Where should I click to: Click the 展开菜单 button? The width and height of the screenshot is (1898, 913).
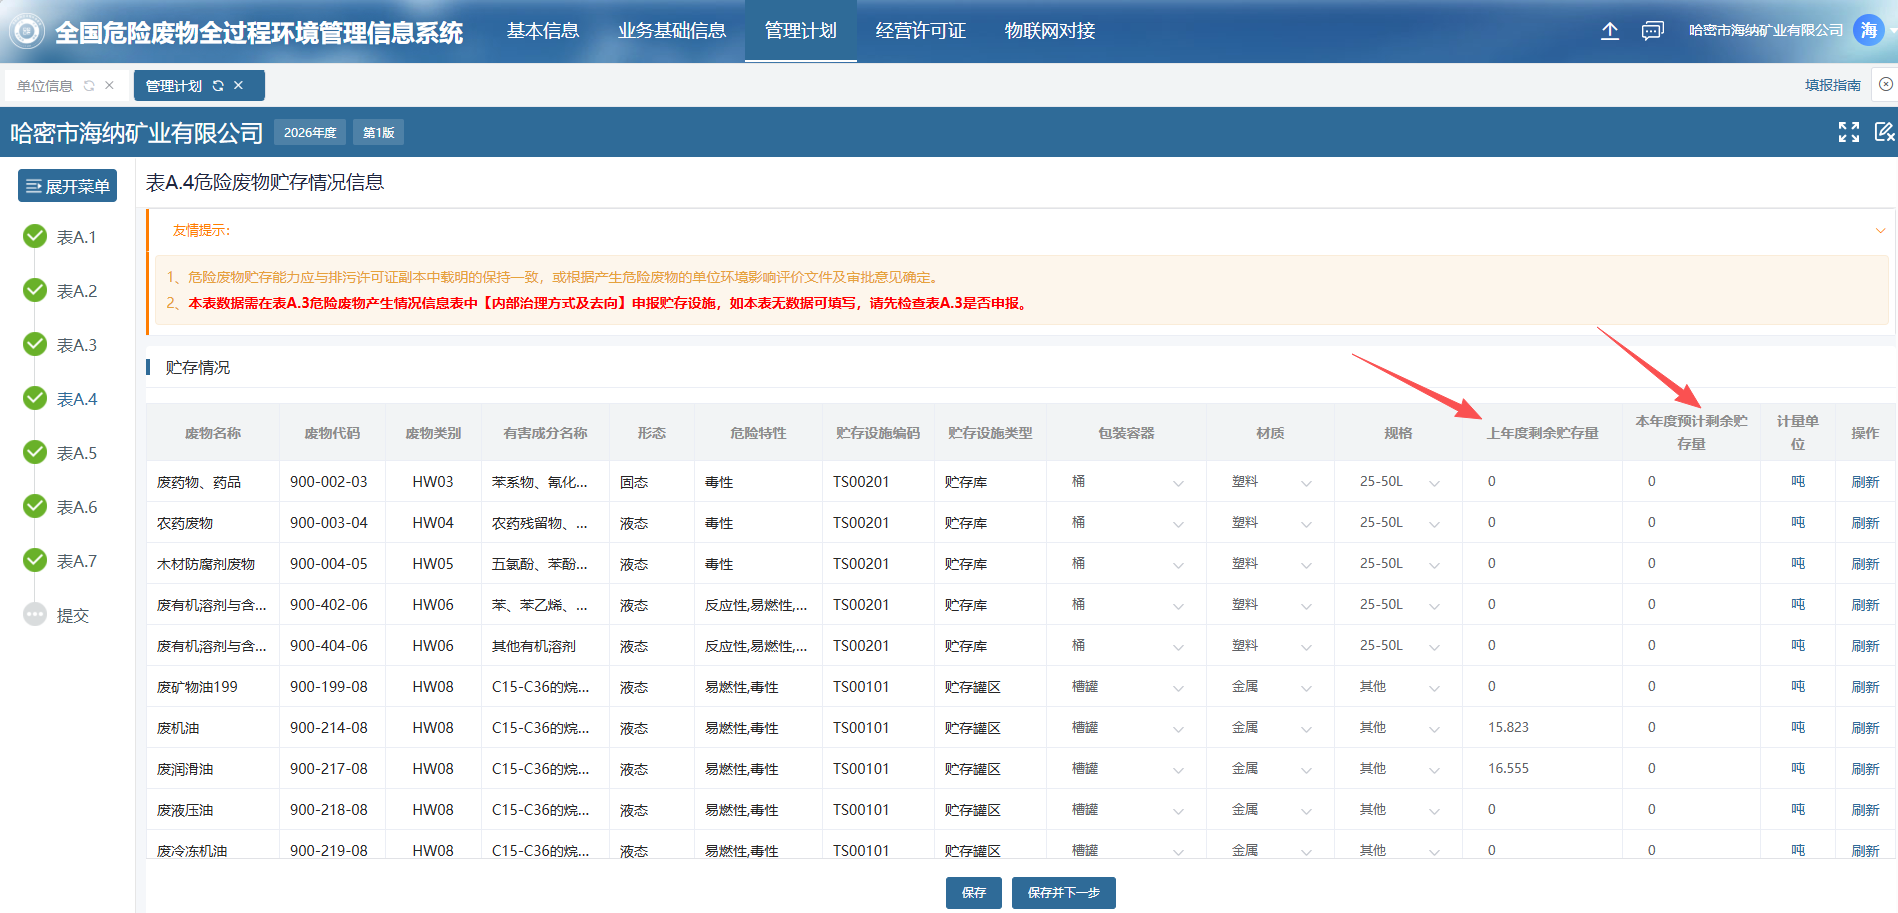pos(67,186)
